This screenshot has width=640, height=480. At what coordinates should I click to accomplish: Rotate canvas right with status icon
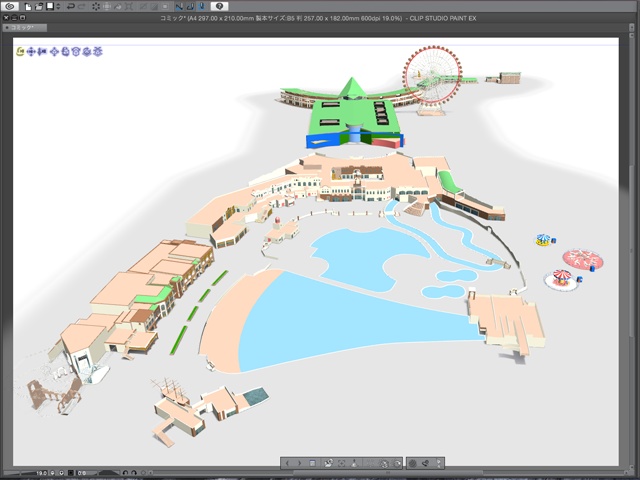[133, 473]
